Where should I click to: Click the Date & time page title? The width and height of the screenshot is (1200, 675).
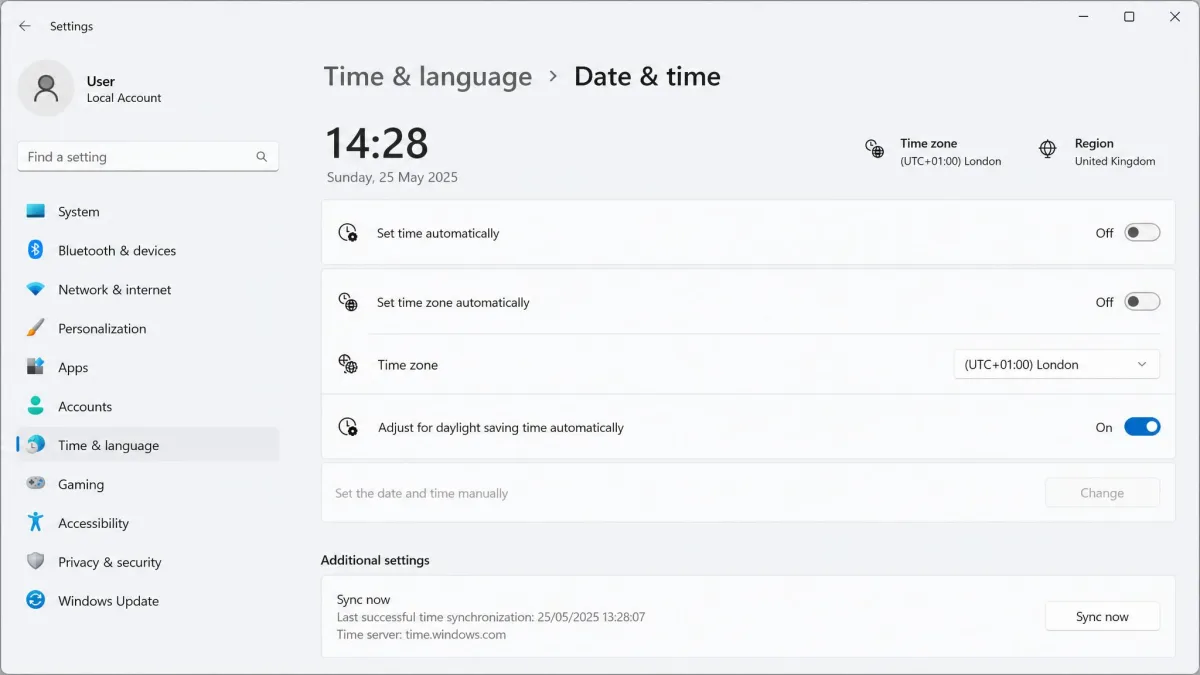coord(647,77)
